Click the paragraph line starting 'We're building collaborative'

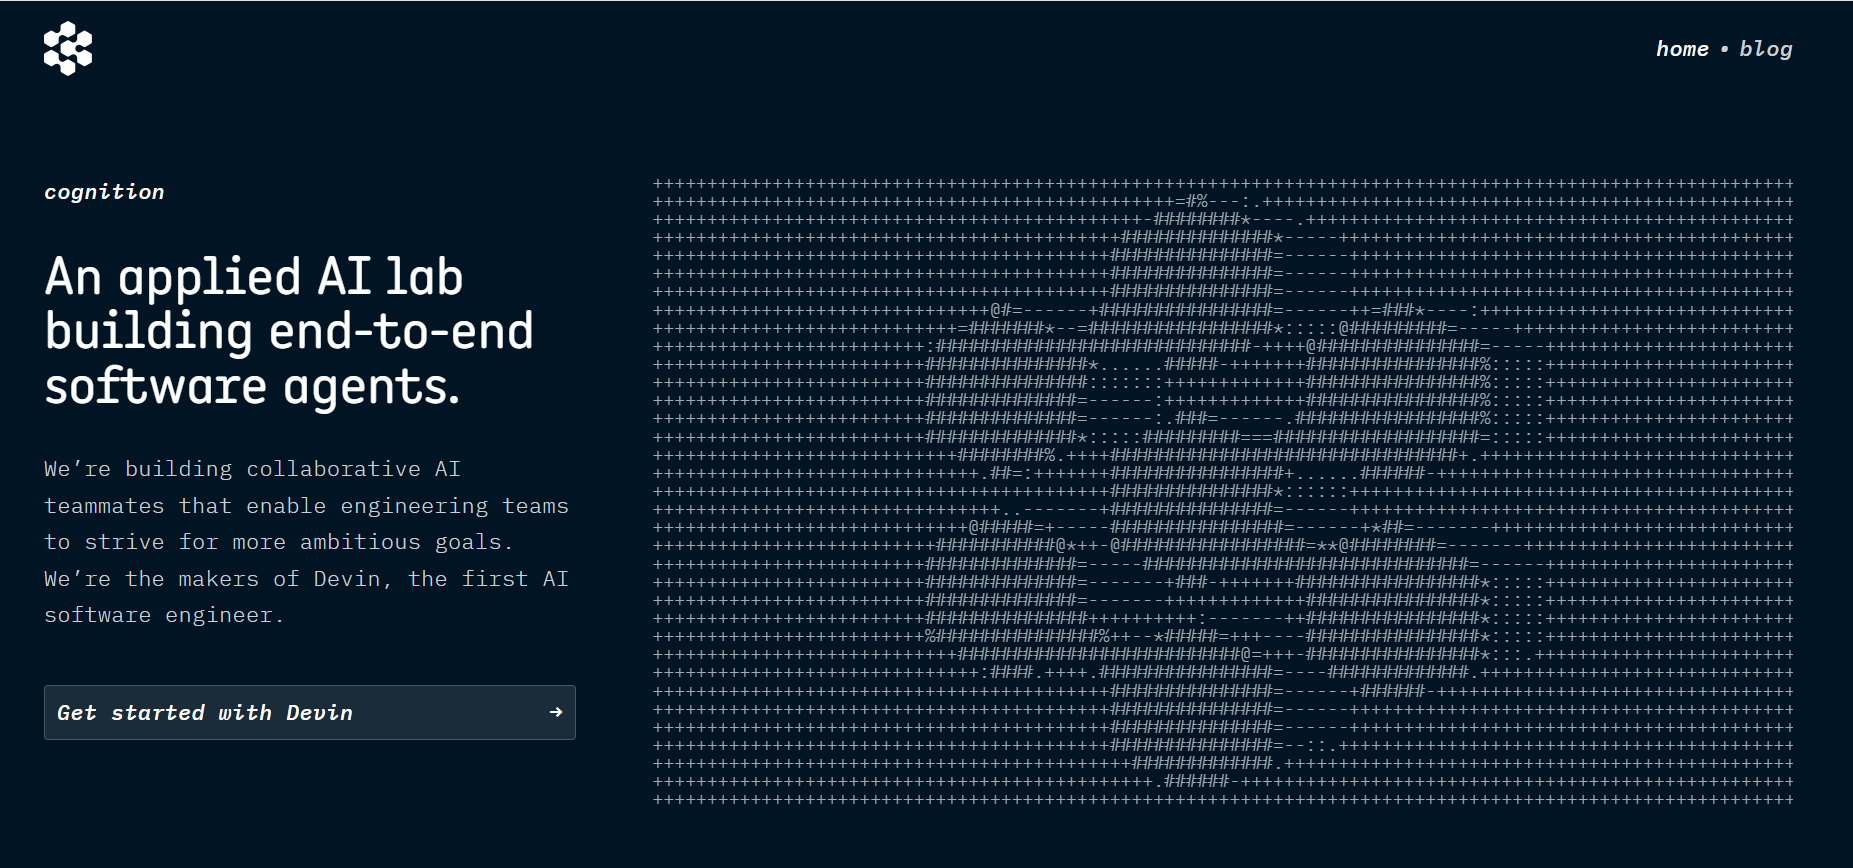pos(252,469)
